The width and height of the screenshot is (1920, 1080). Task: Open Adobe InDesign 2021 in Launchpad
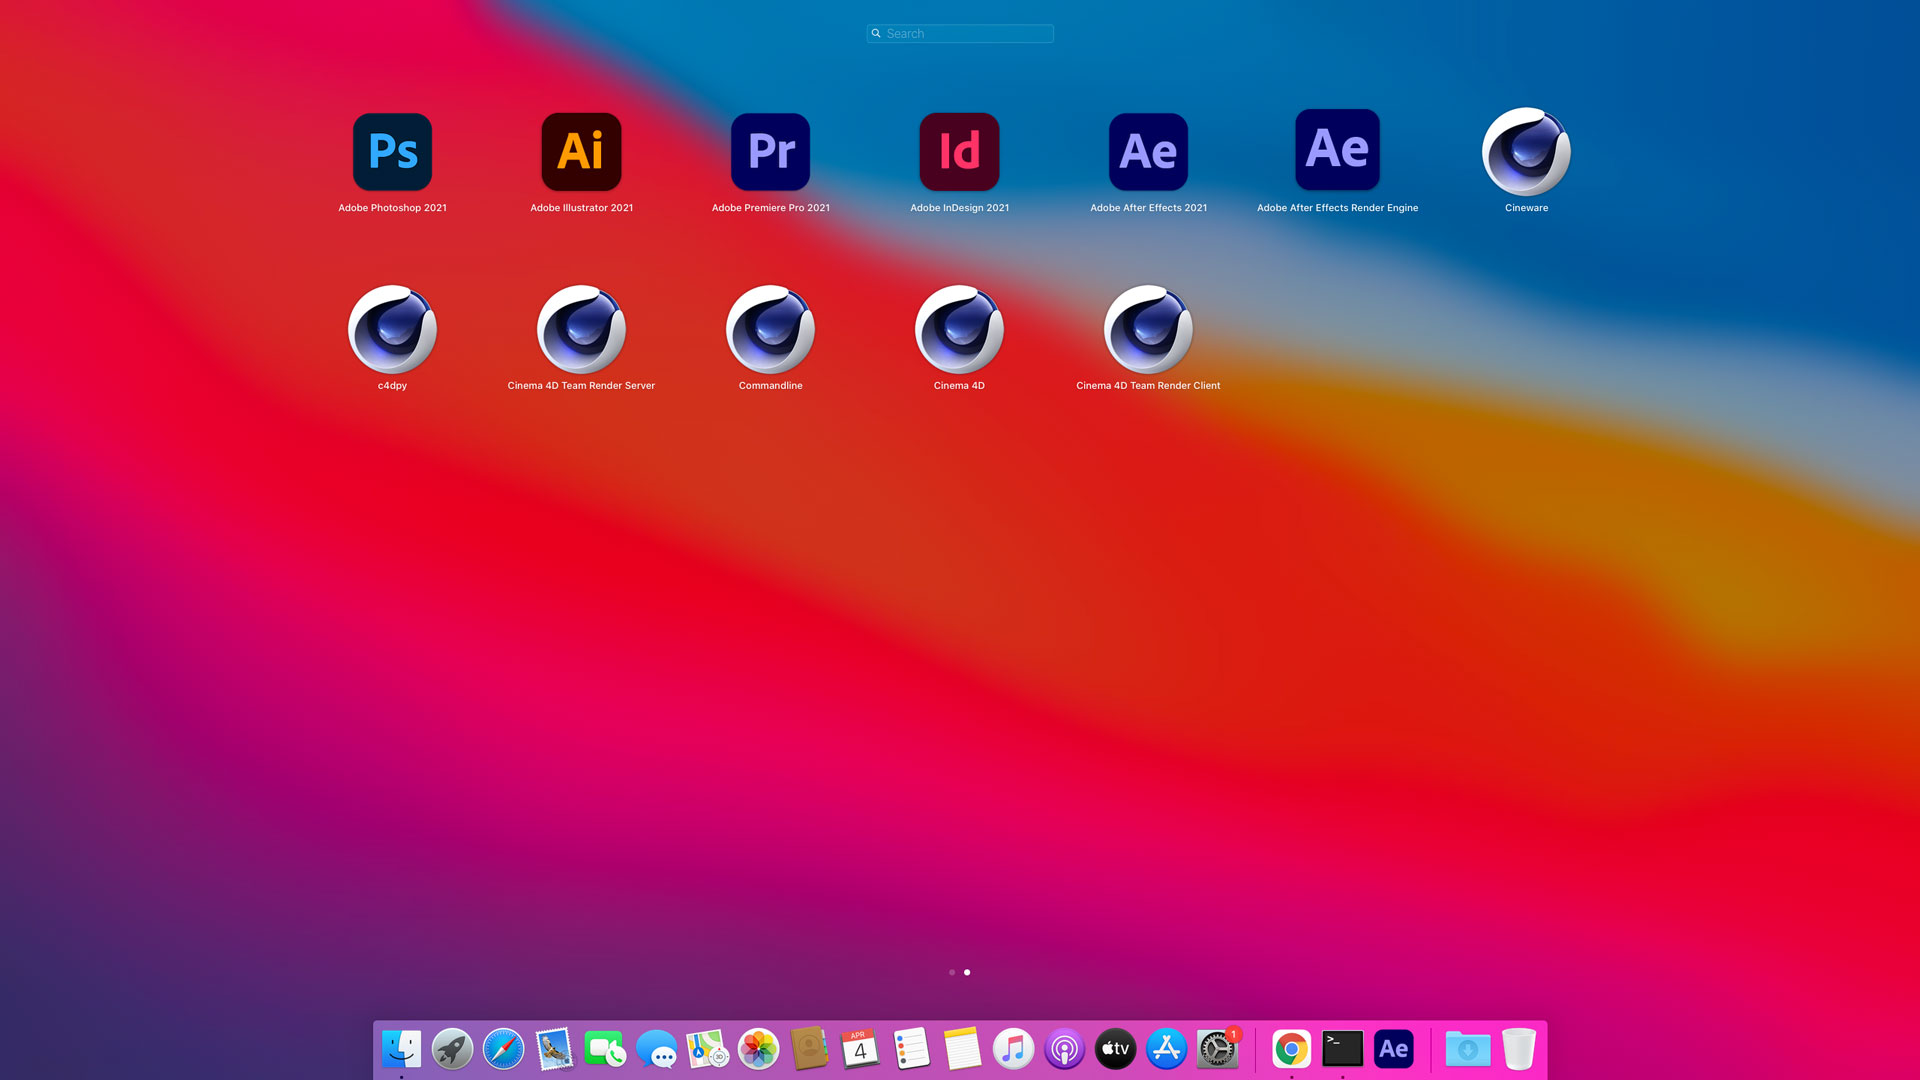959,152
